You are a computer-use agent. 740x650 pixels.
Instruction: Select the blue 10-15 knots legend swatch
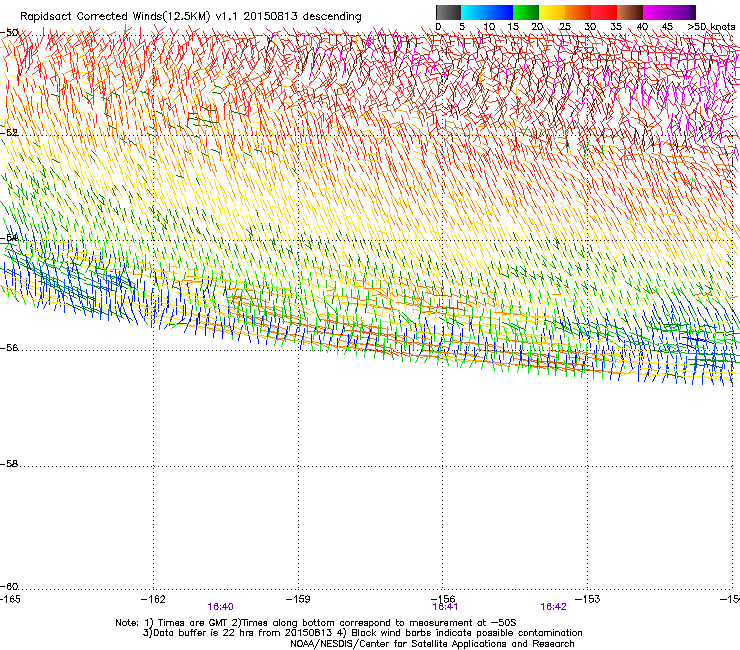[500, 12]
